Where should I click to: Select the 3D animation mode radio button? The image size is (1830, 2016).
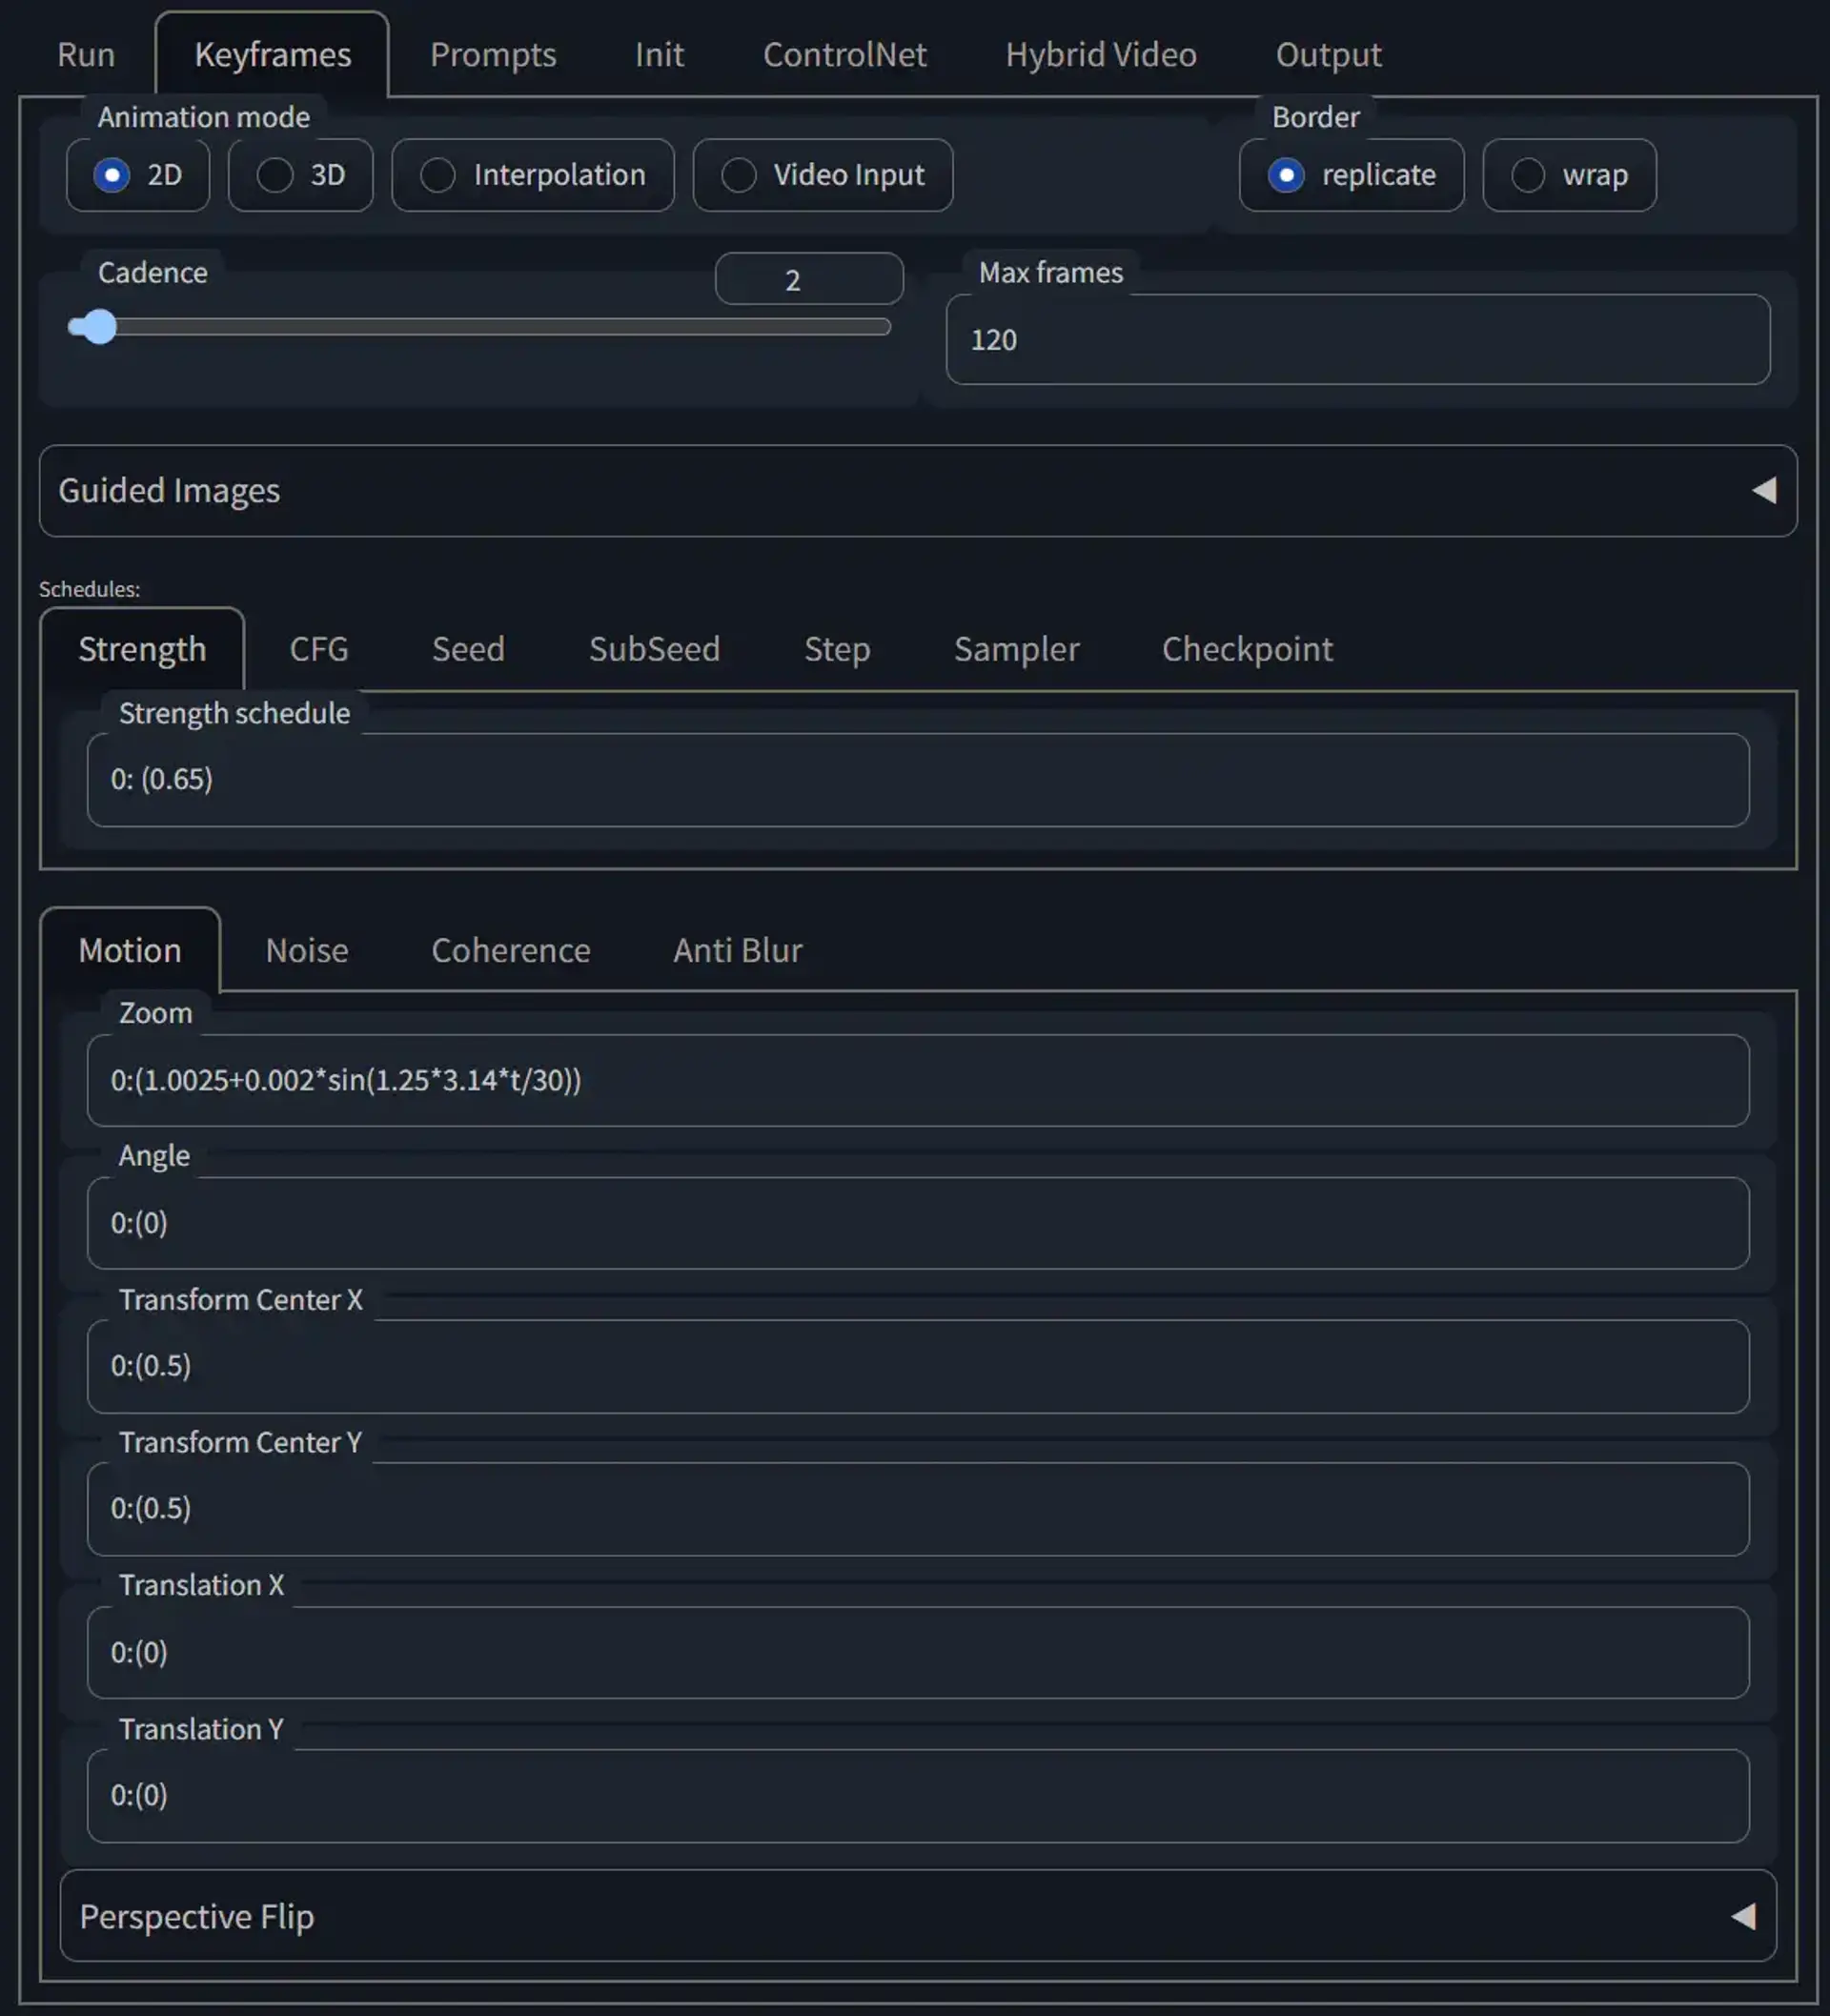coord(275,175)
